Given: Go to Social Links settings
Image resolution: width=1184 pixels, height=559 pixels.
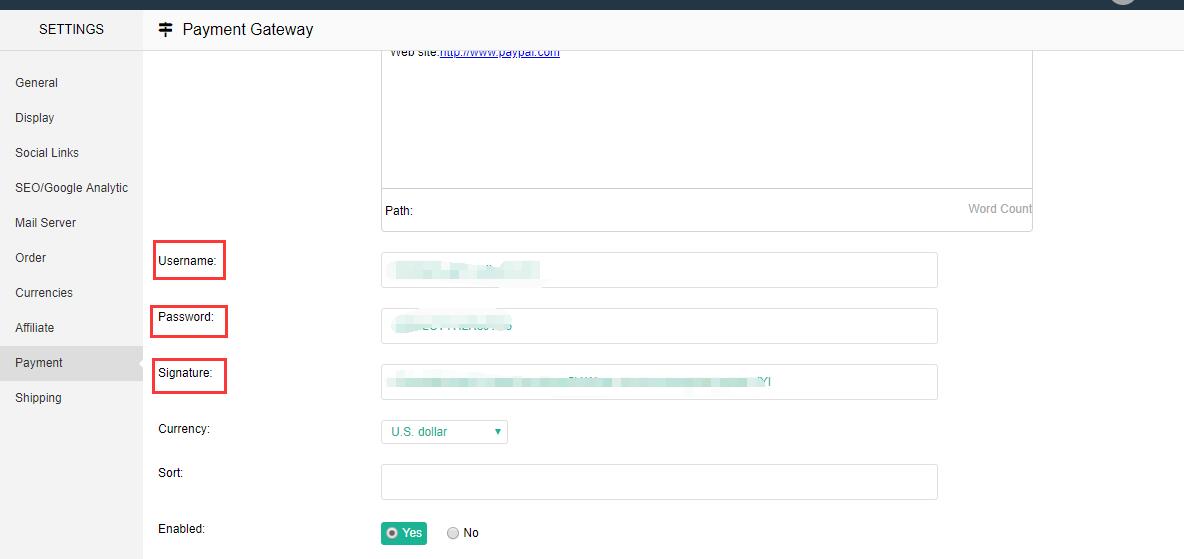Looking at the screenshot, I should point(47,153).
